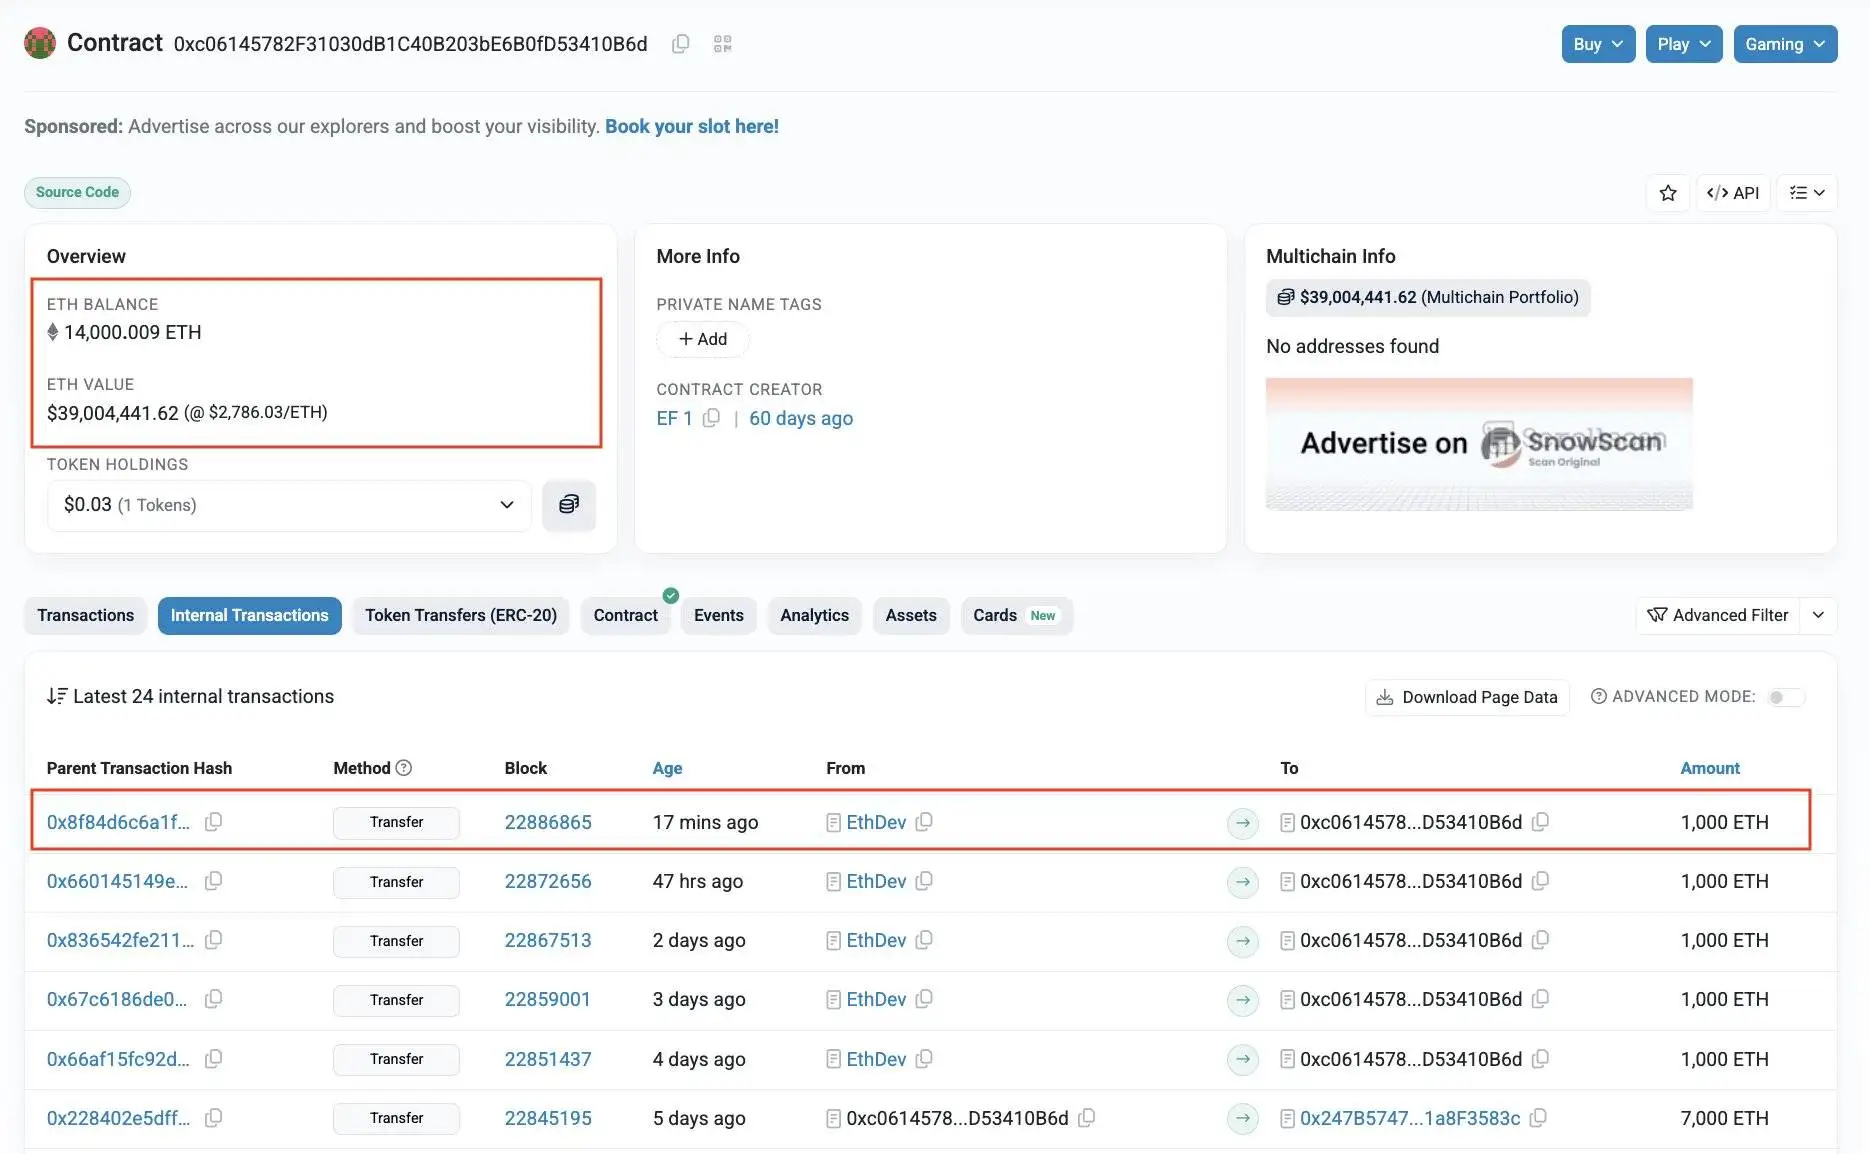Expand the Advanced Filter chevron

click(x=1819, y=615)
